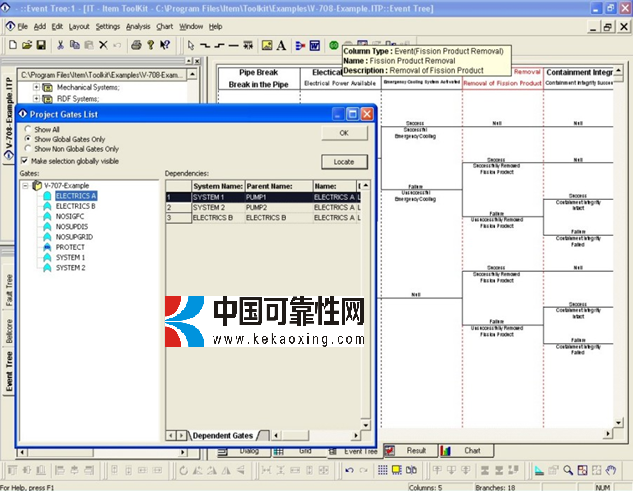Click the Open folder toolbar icon

(x=27, y=45)
